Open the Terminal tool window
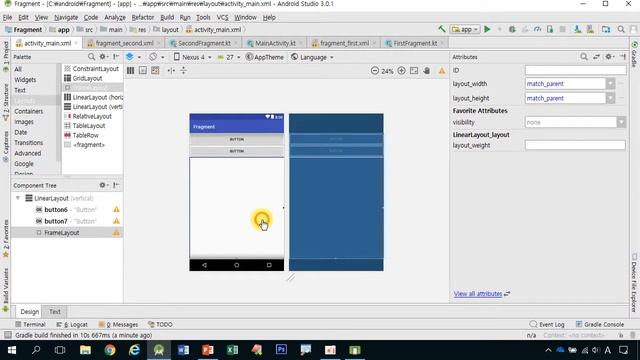 coord(31,324)
